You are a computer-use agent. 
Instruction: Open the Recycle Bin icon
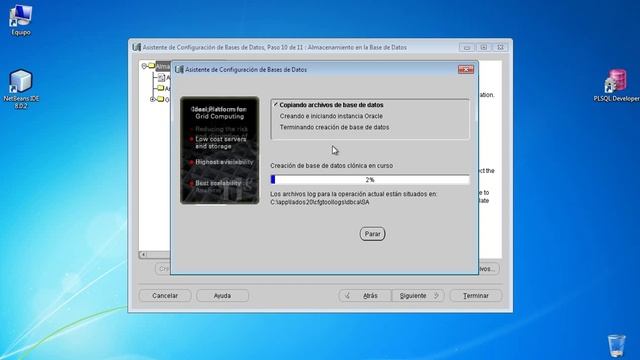tap(616, 346)
